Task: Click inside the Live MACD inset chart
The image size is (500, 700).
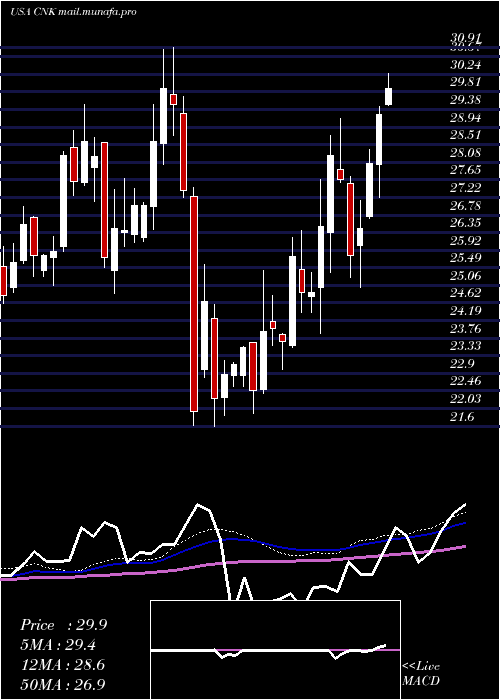Action: coord(275,650)
